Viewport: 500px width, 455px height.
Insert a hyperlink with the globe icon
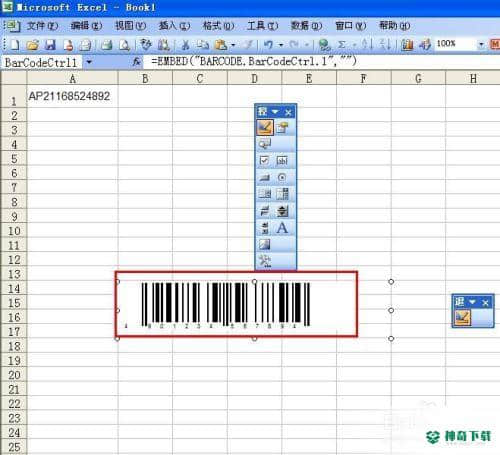tap(324, 44)
